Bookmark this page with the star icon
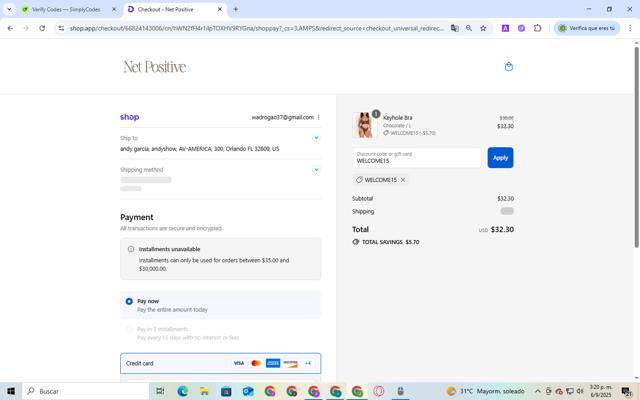The image size is (640, 400). 483,28
